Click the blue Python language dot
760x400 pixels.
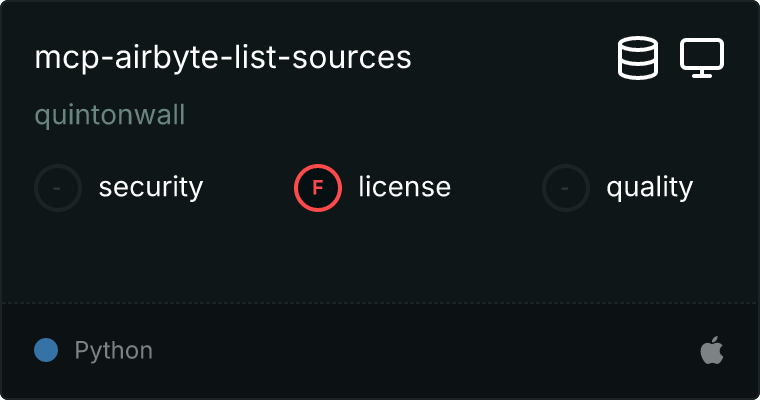coord(46,351)
